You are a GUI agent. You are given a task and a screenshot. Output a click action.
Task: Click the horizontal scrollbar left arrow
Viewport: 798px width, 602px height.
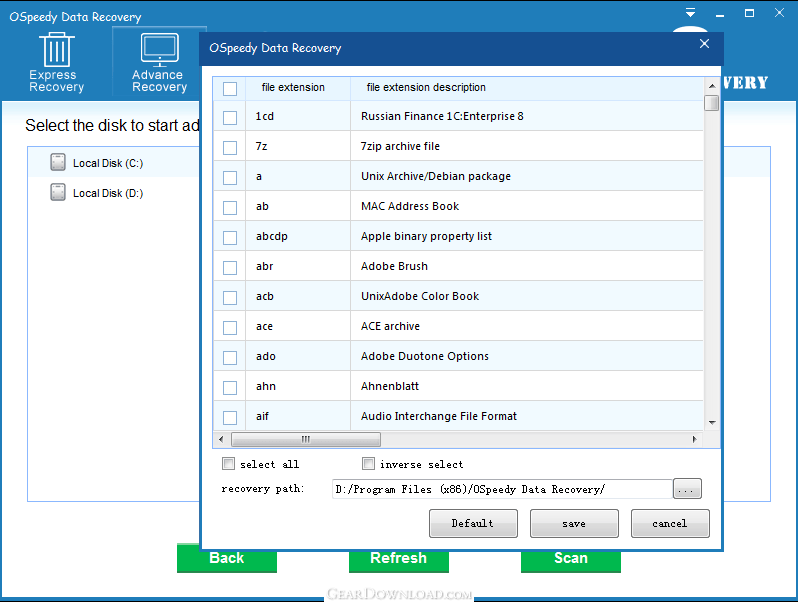[x=221, y=439]
